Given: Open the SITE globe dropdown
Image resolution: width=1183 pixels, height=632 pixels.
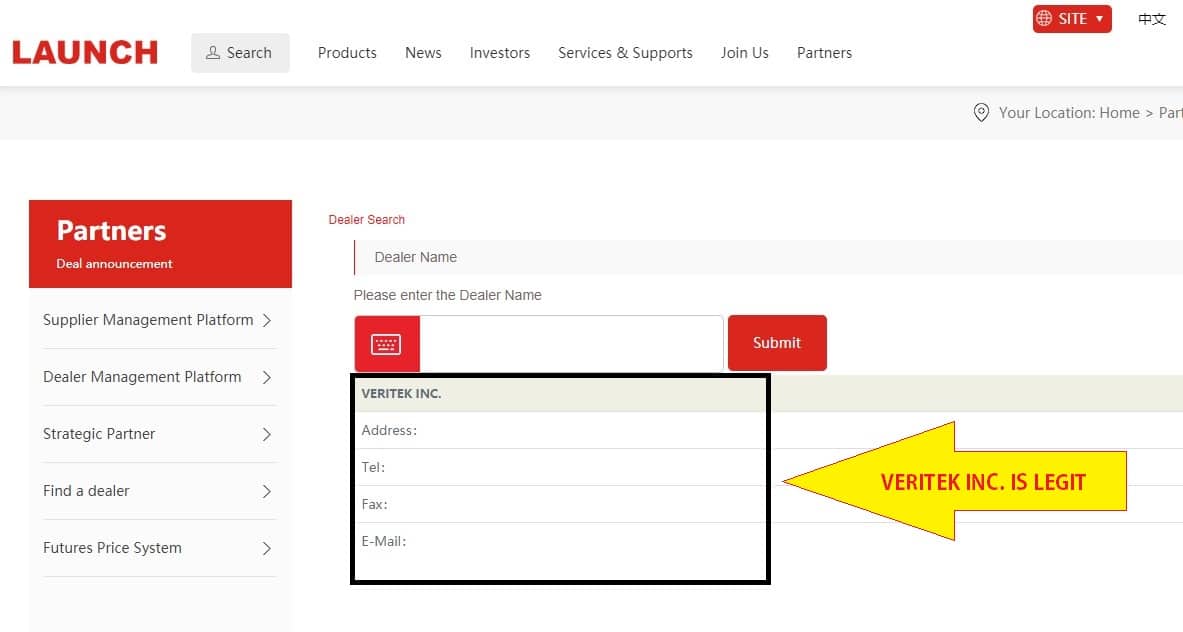Looking at the screenshot, I should (x=1071, y=19).
